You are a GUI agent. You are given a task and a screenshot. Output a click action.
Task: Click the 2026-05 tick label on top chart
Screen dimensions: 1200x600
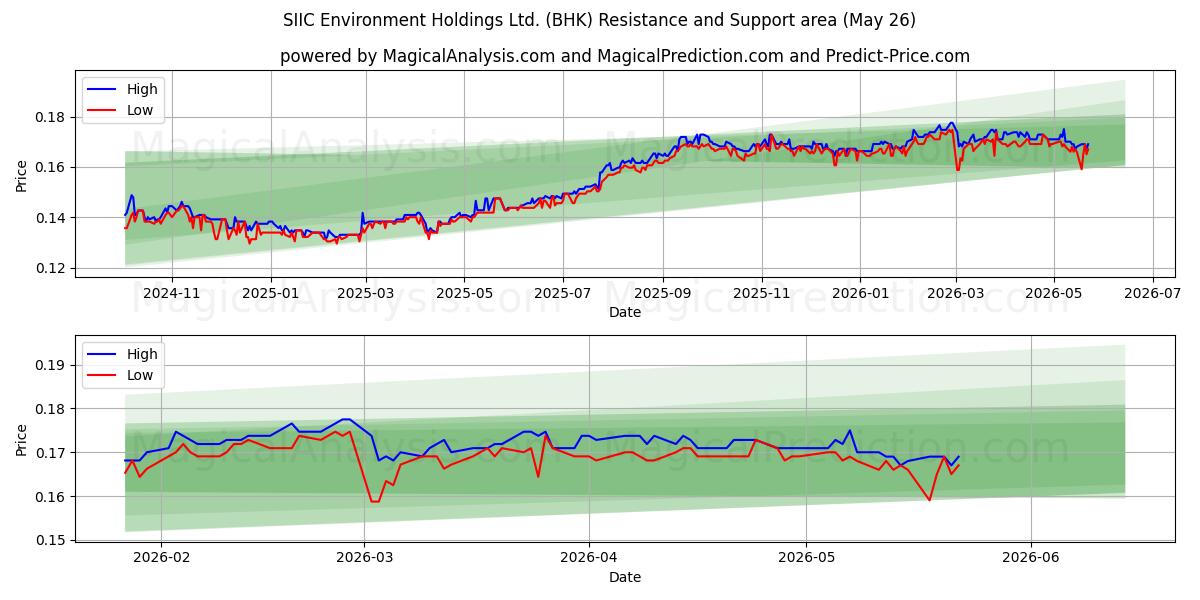(x=1053, y=293)
